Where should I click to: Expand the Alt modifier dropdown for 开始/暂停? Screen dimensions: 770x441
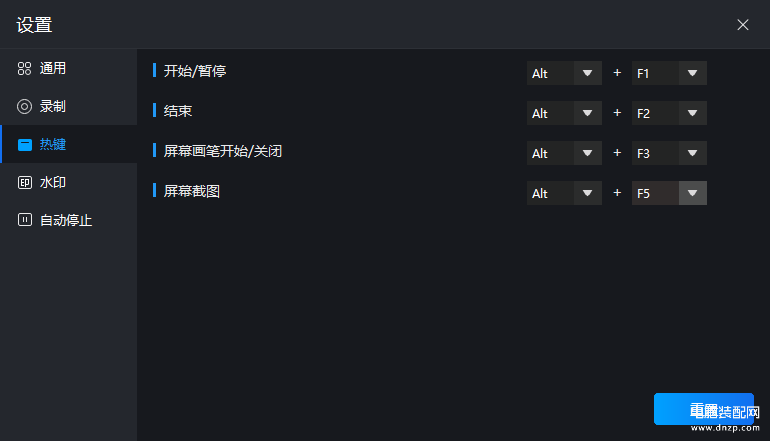(x=564, y=73)
